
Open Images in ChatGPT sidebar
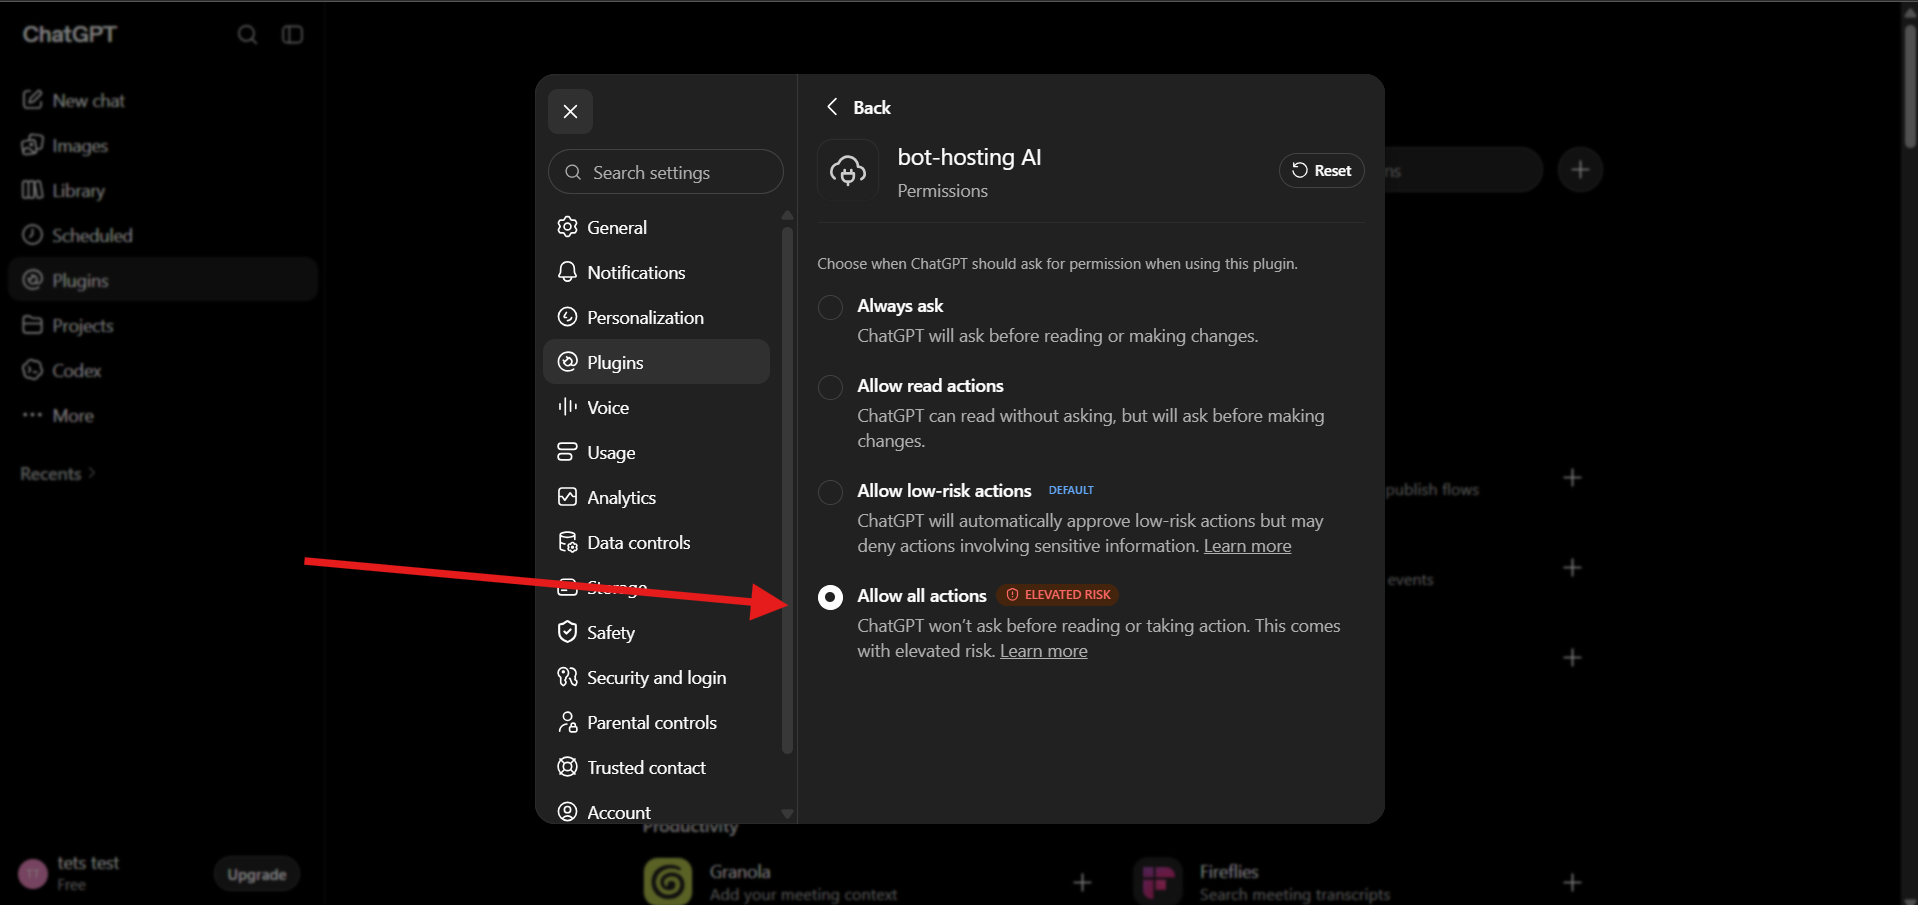click(163, 145)
